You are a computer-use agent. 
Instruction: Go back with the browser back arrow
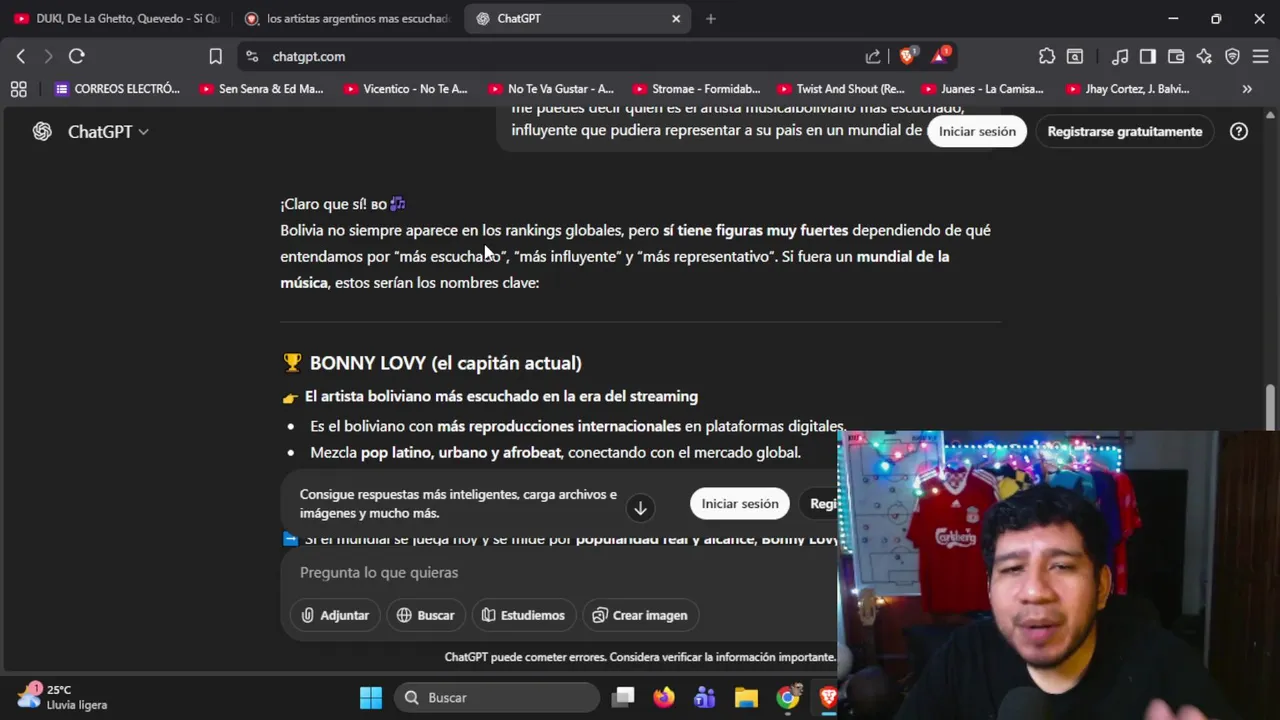(x=21, y=57)
